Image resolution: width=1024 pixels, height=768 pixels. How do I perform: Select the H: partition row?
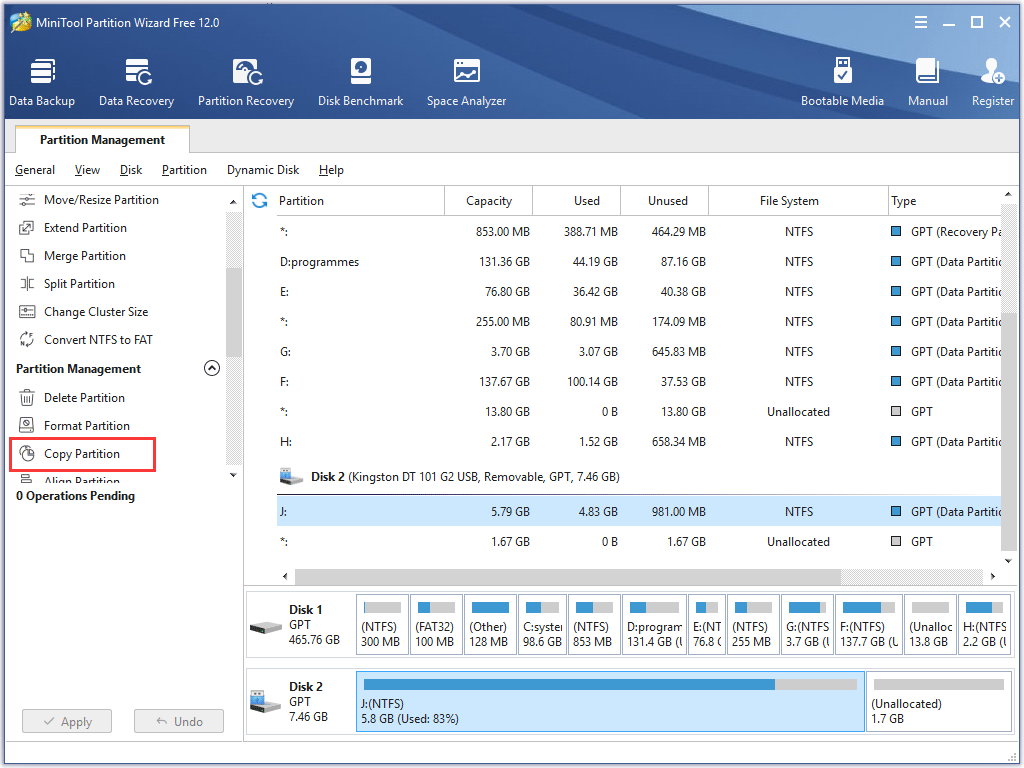(639, 442)
